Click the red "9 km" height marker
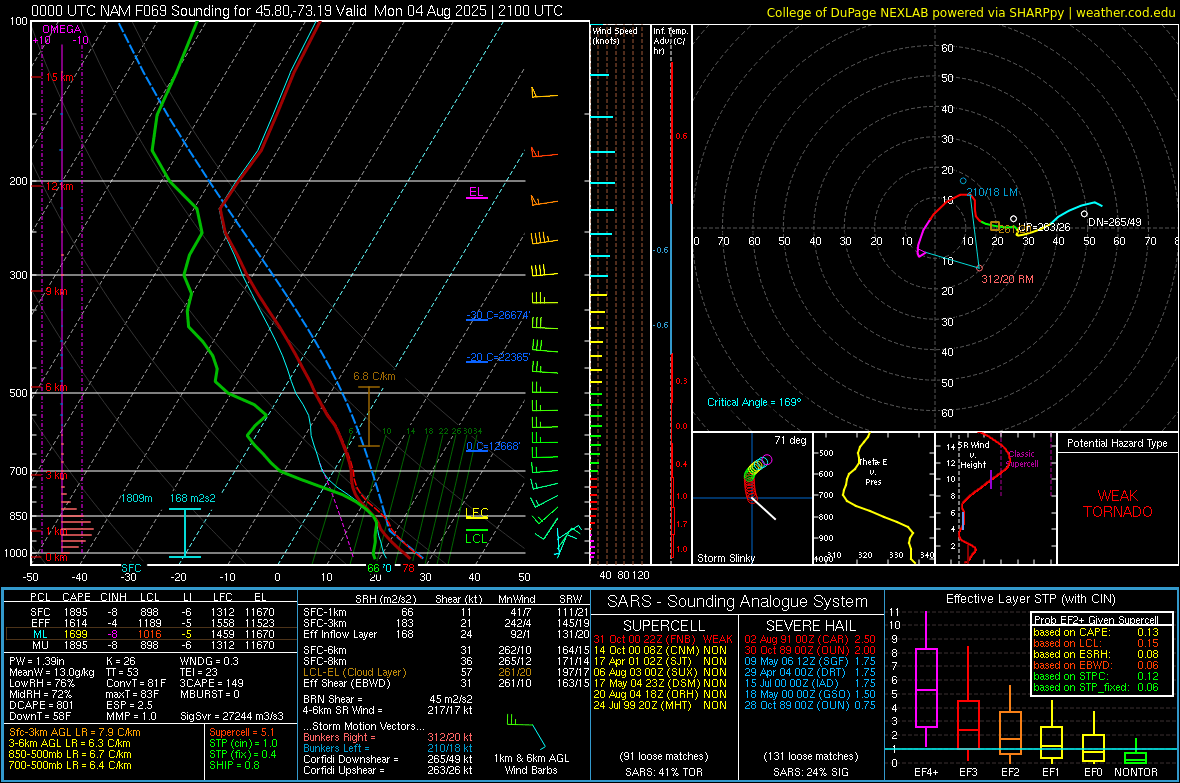 click(56, 291)
